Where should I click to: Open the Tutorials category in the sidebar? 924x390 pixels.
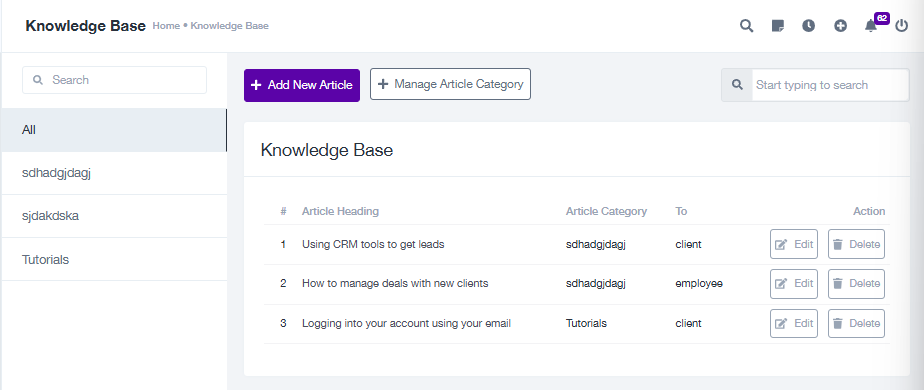[114, 259]
